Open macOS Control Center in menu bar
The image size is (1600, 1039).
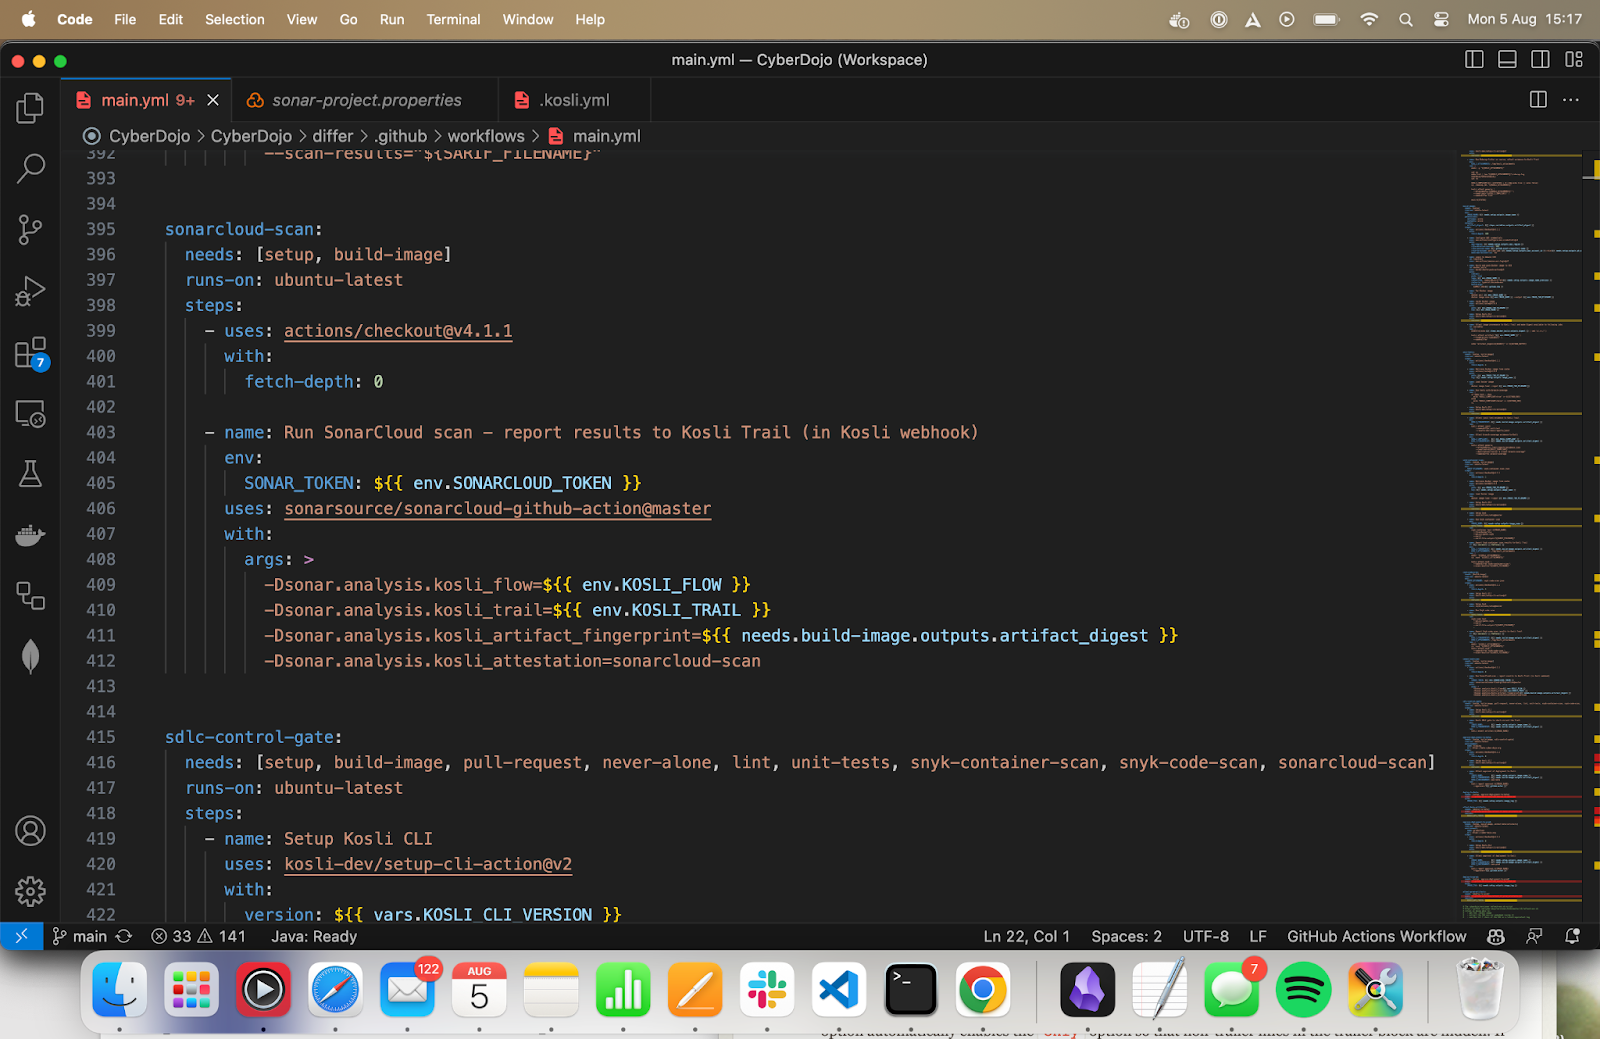(1441, 19)
